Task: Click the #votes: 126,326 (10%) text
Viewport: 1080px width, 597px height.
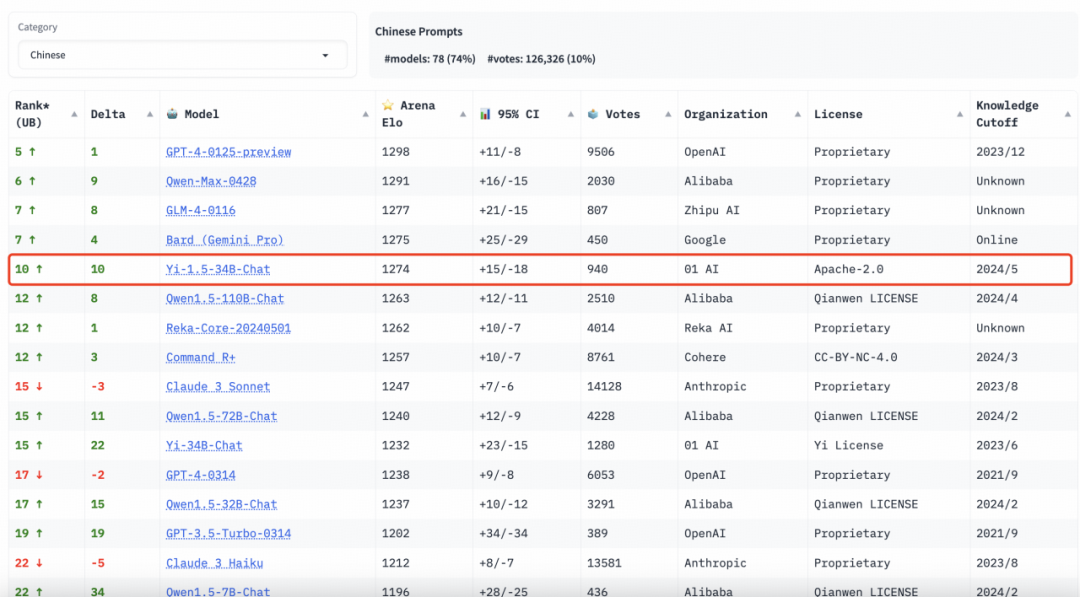Action: pyautogui.click(x=541, y=59)
